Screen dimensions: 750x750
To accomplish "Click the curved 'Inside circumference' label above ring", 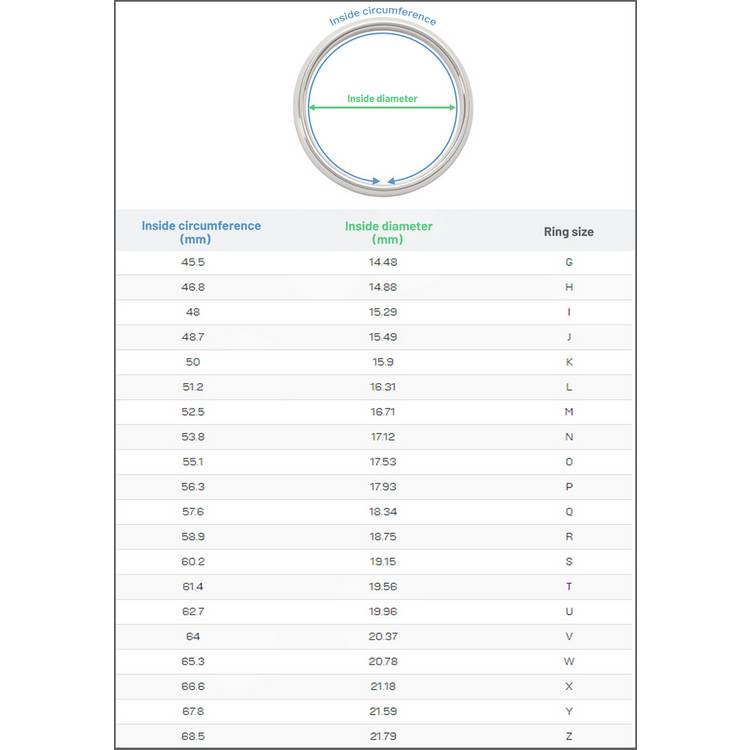I will coord(383,15).
